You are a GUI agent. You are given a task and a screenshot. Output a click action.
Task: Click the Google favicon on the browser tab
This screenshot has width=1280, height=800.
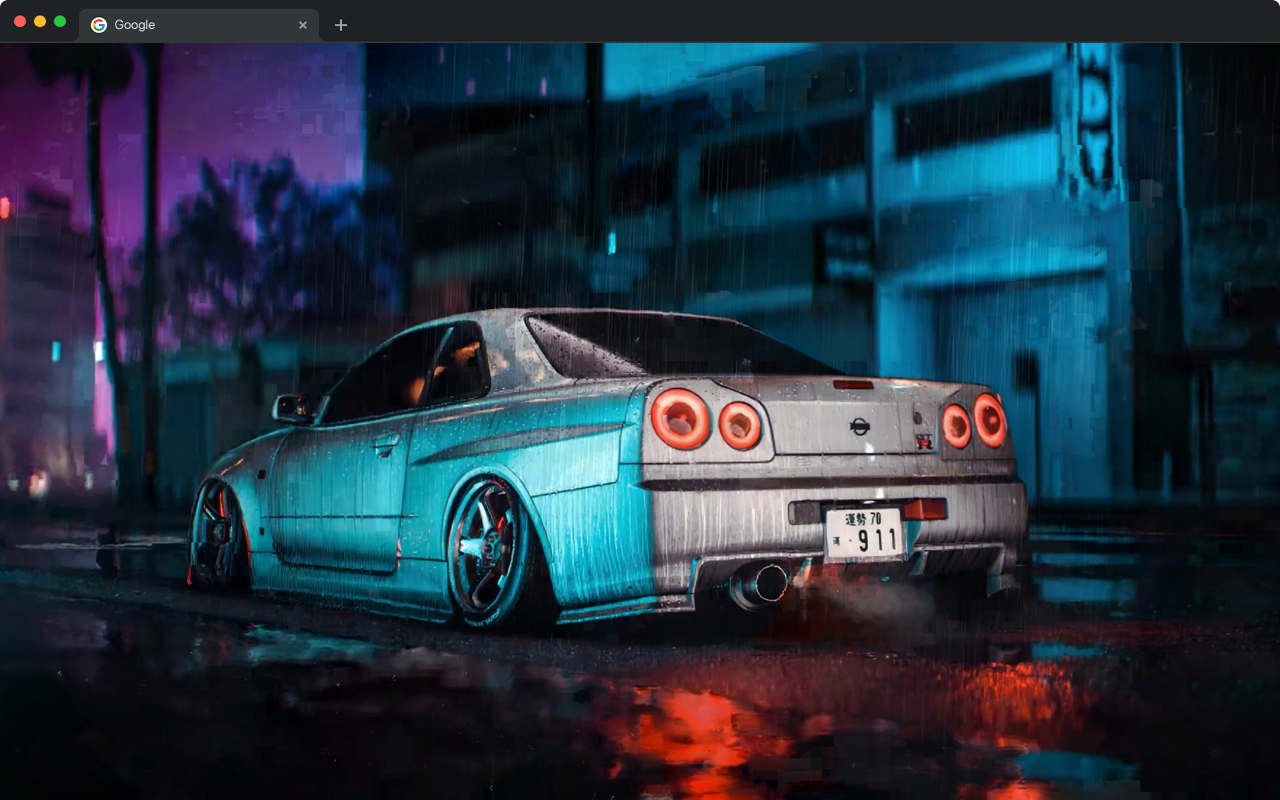coord(98,24)
